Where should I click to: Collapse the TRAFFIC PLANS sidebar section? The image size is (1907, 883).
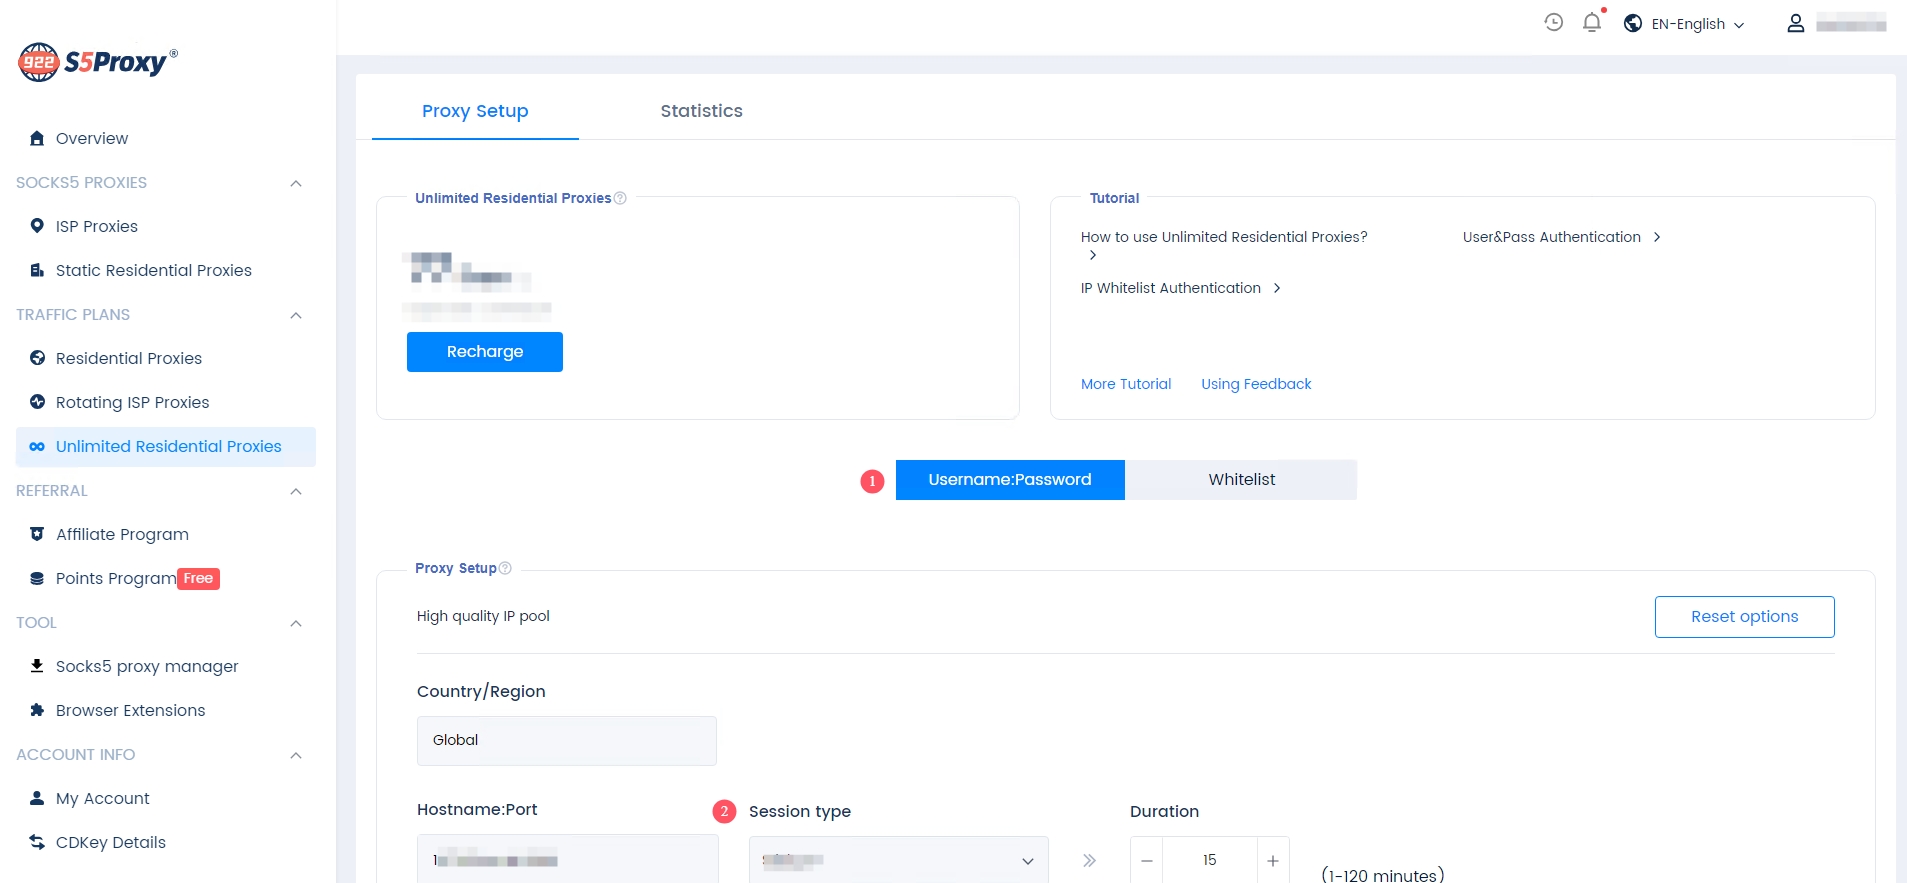click(x=295, y=315)
